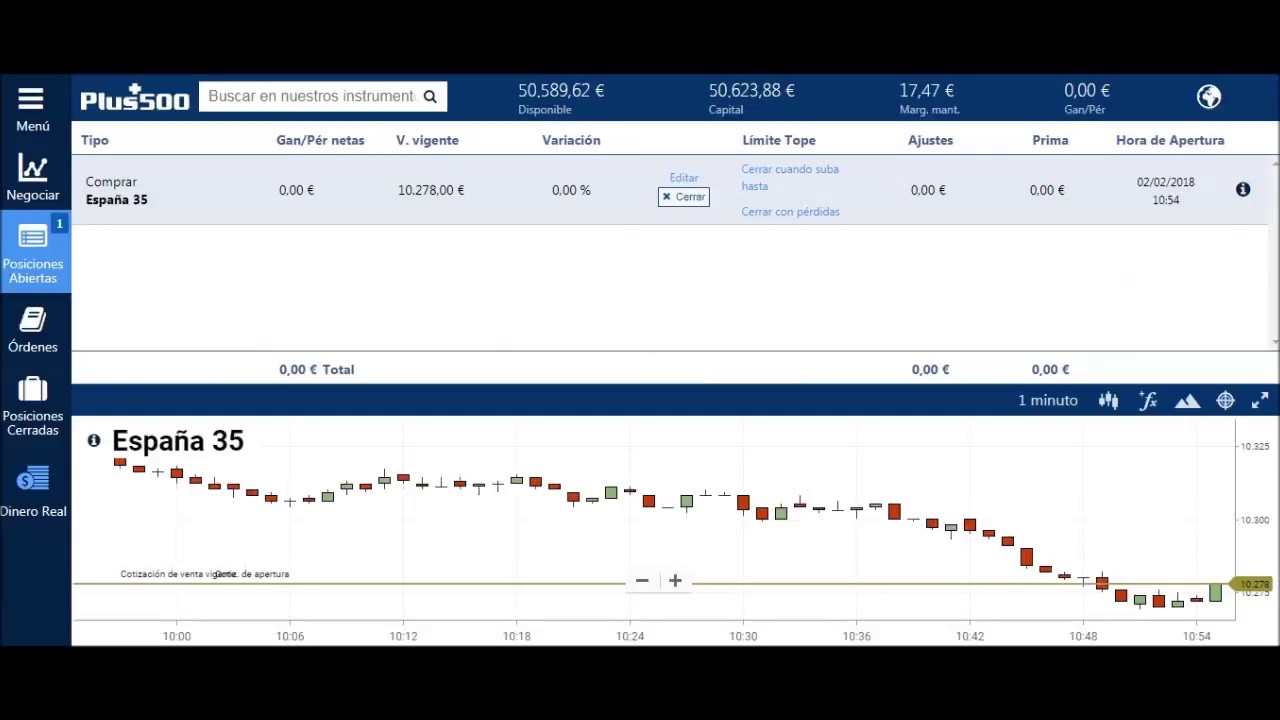This screenshot has height=720, width=1280.
Task: Zoom in chart with plus button
Action: (675, 580)
